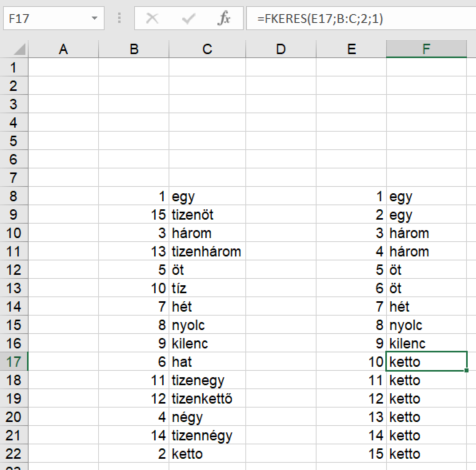Screen dimensions: 476x470
Task: Click cell C18 'tizenegy'
Action: point(207,380)
